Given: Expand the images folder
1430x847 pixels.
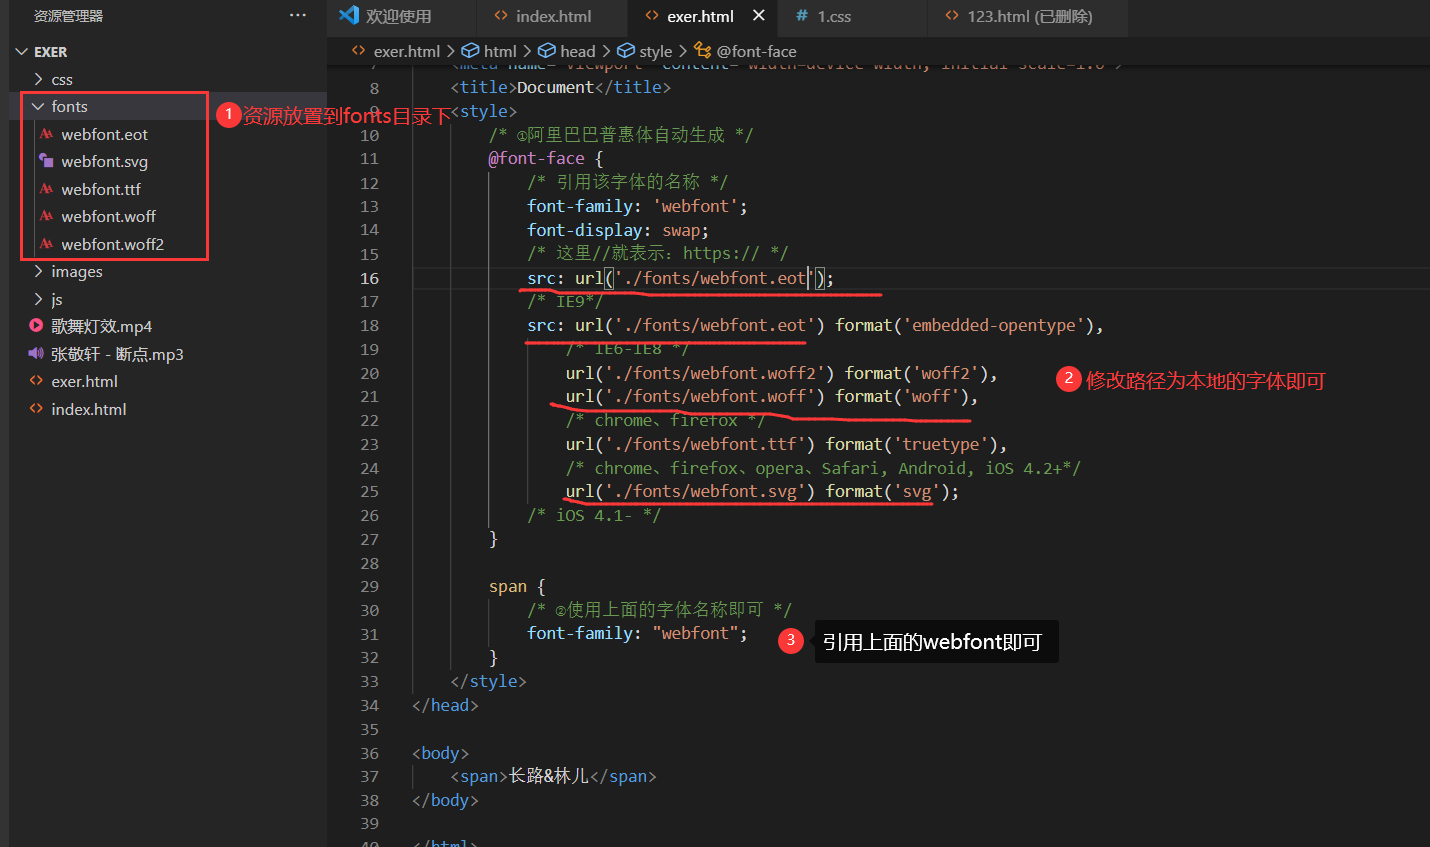Looking at the screenshot, I should tap(38, 271).
